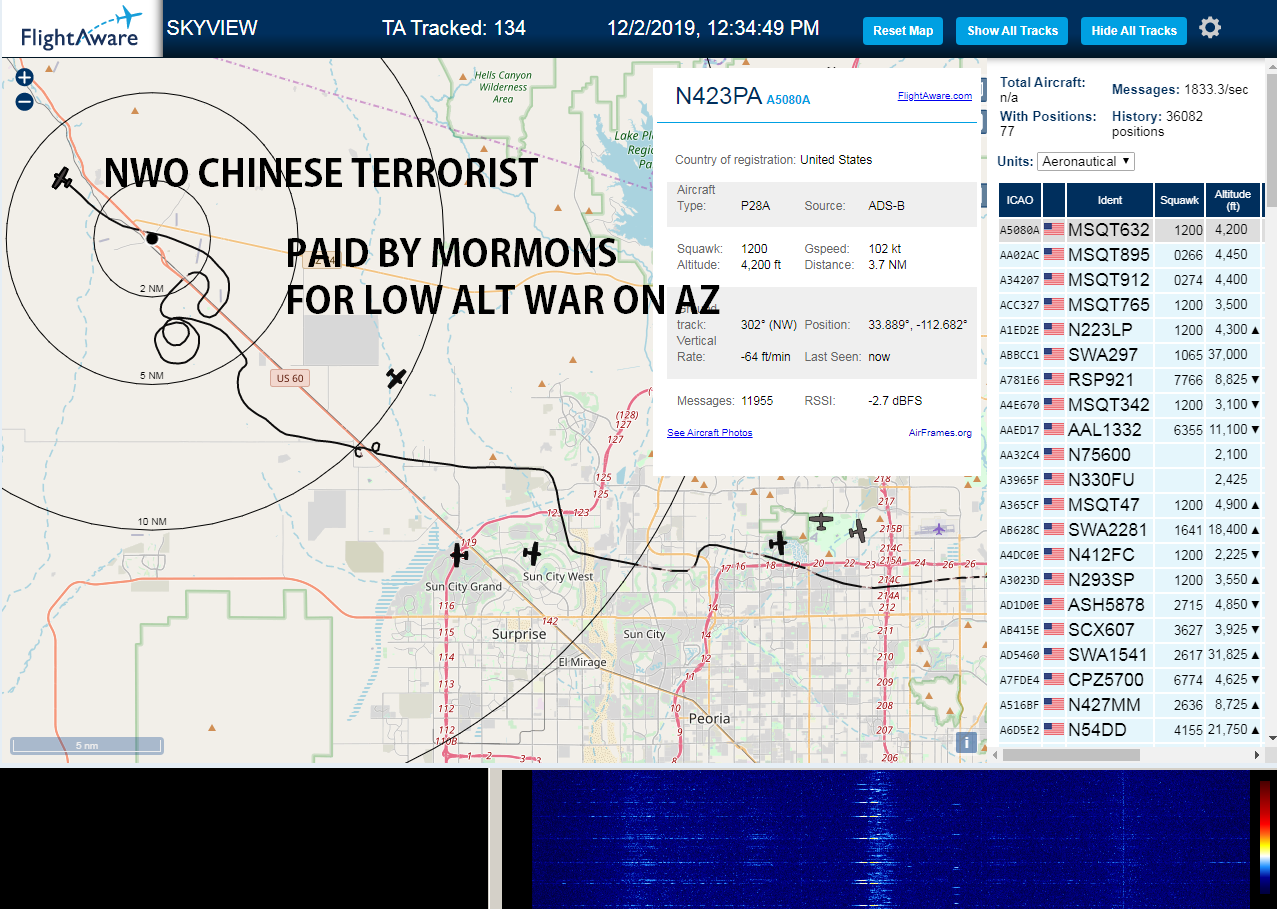
Task: Select the RSP921 aircraft row
Action: click(1130, 380)
